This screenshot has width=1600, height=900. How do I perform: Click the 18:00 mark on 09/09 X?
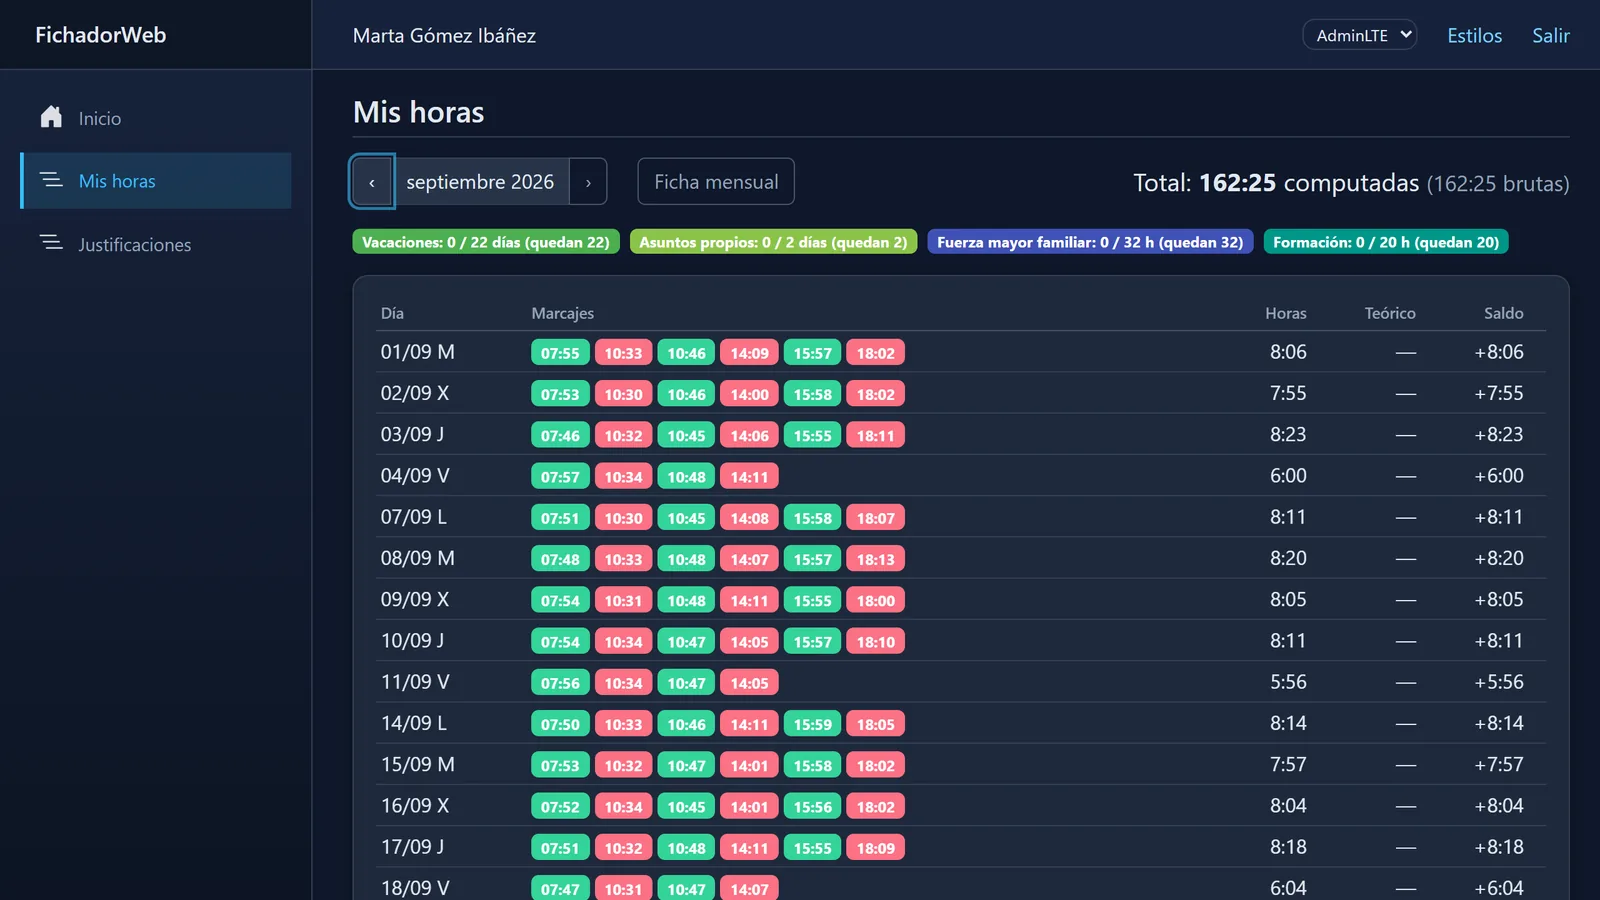(875, 600)
